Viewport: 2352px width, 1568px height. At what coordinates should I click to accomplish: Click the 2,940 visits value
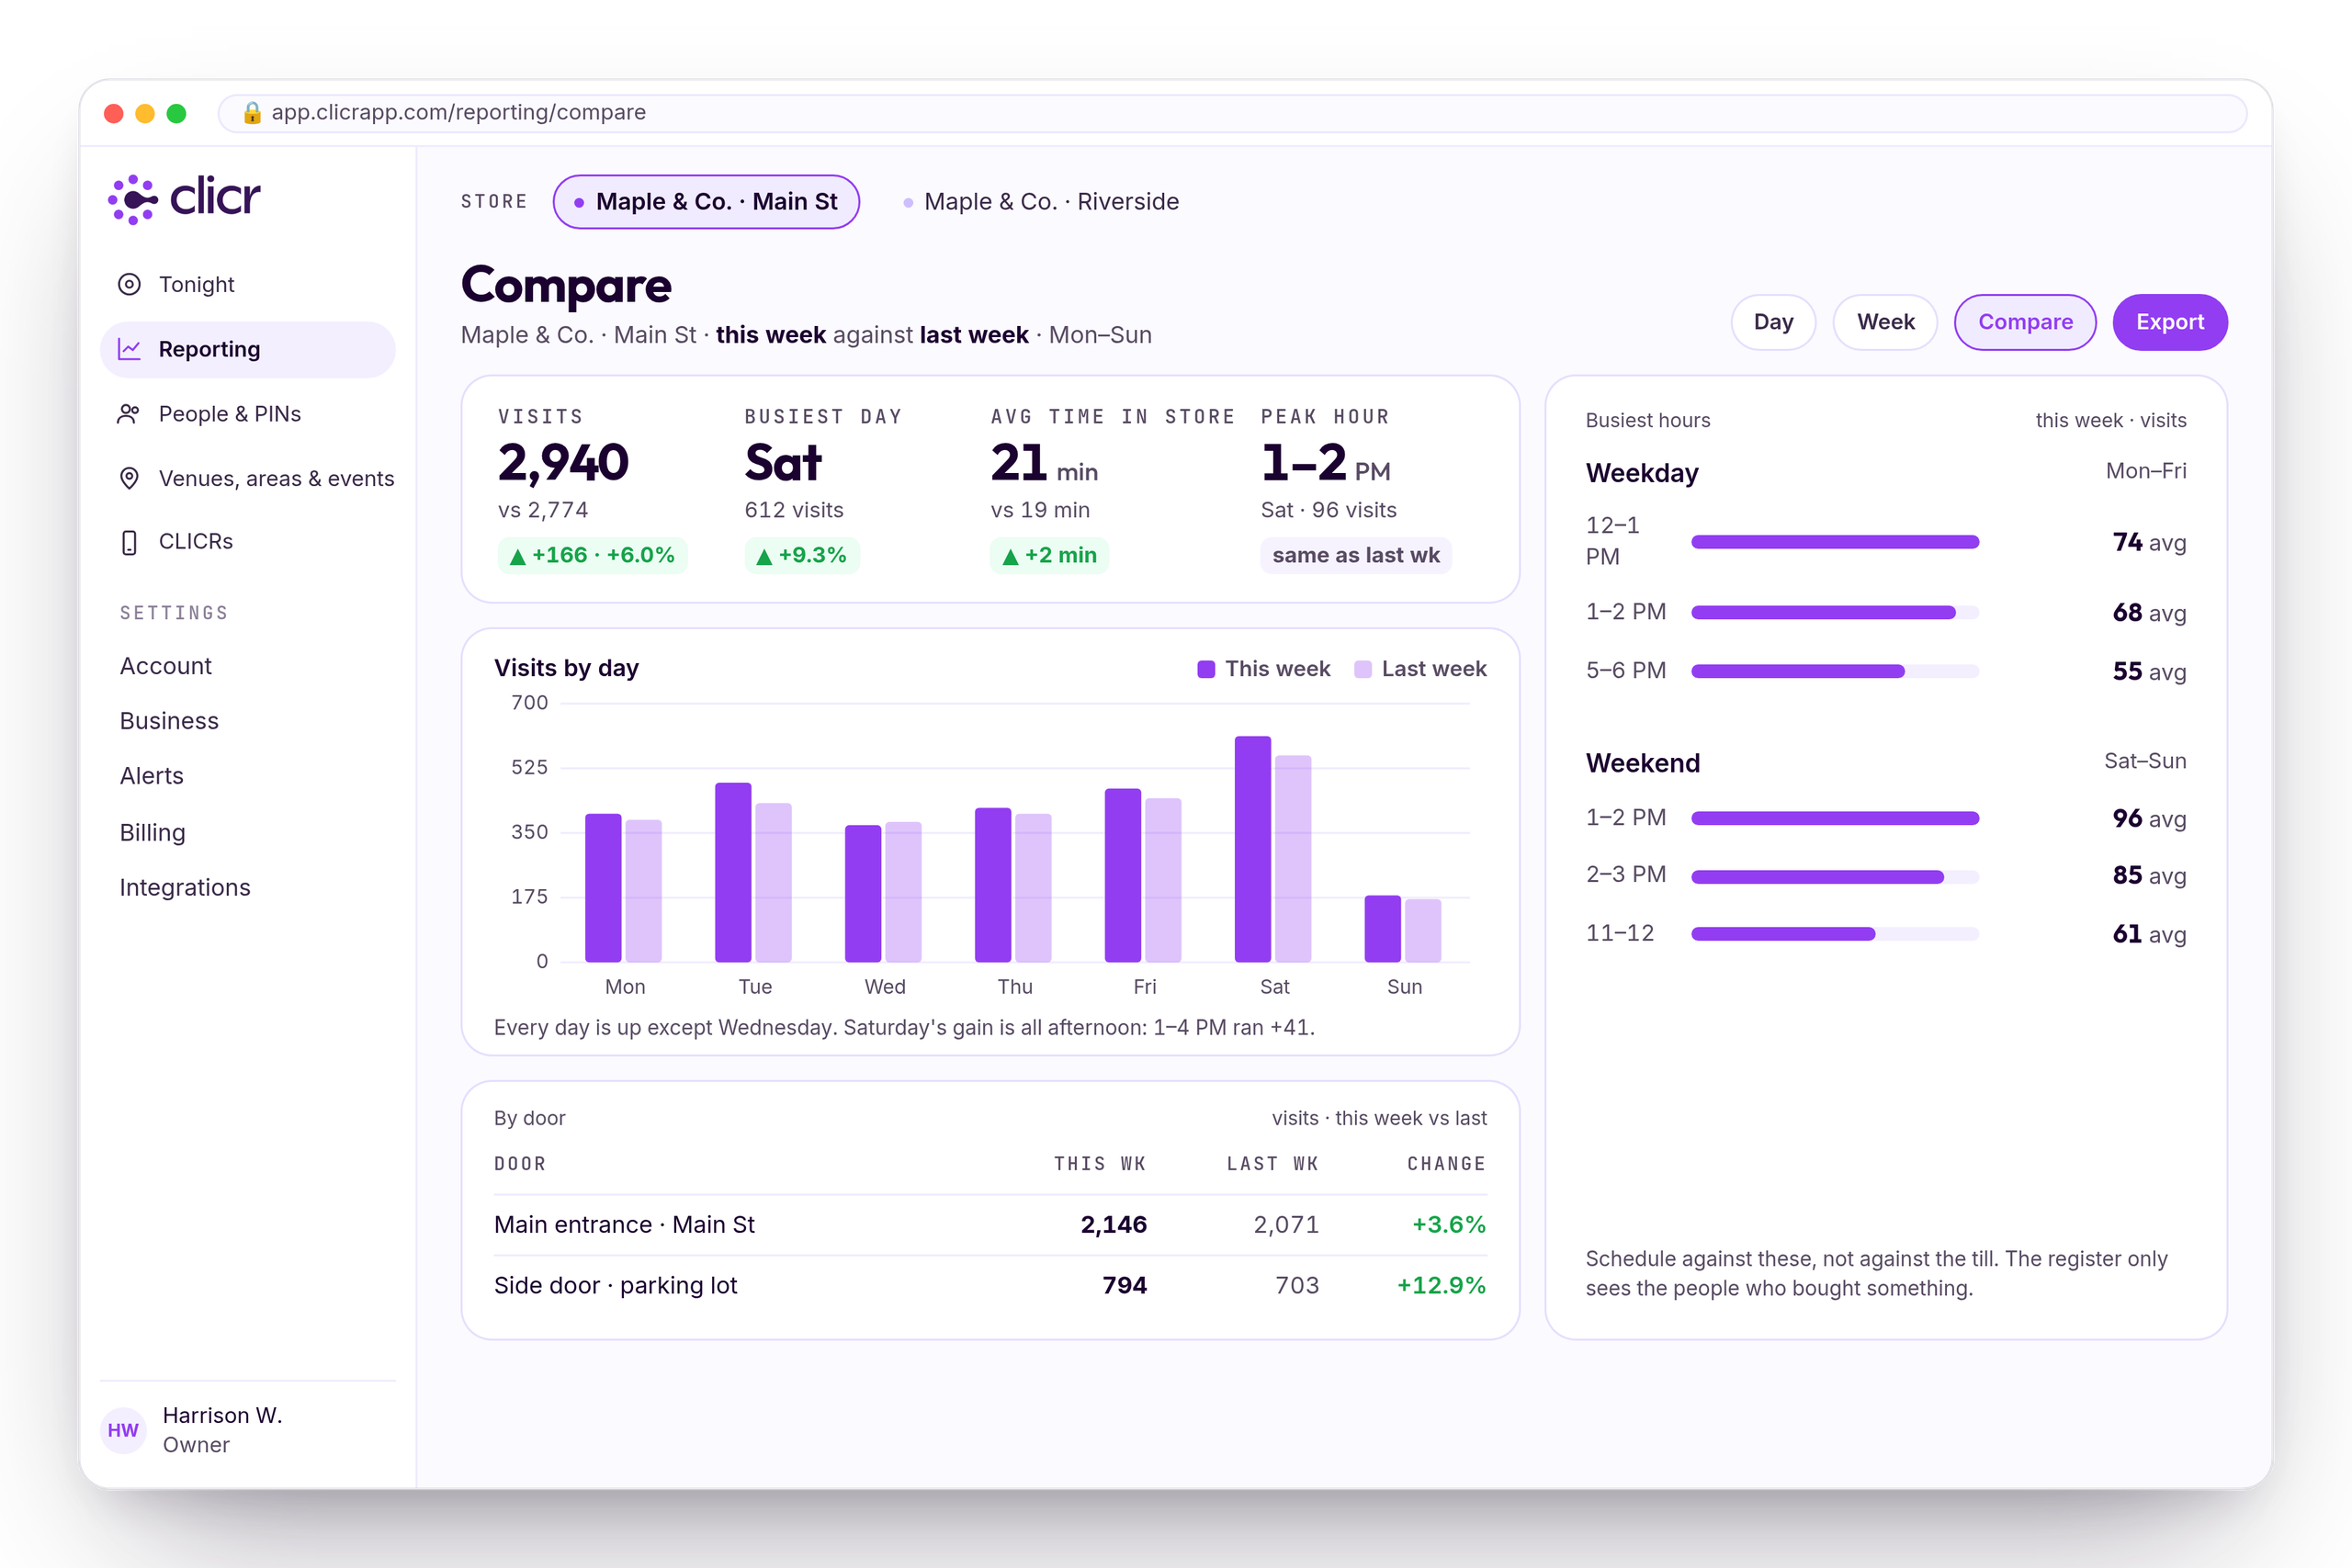563,463
